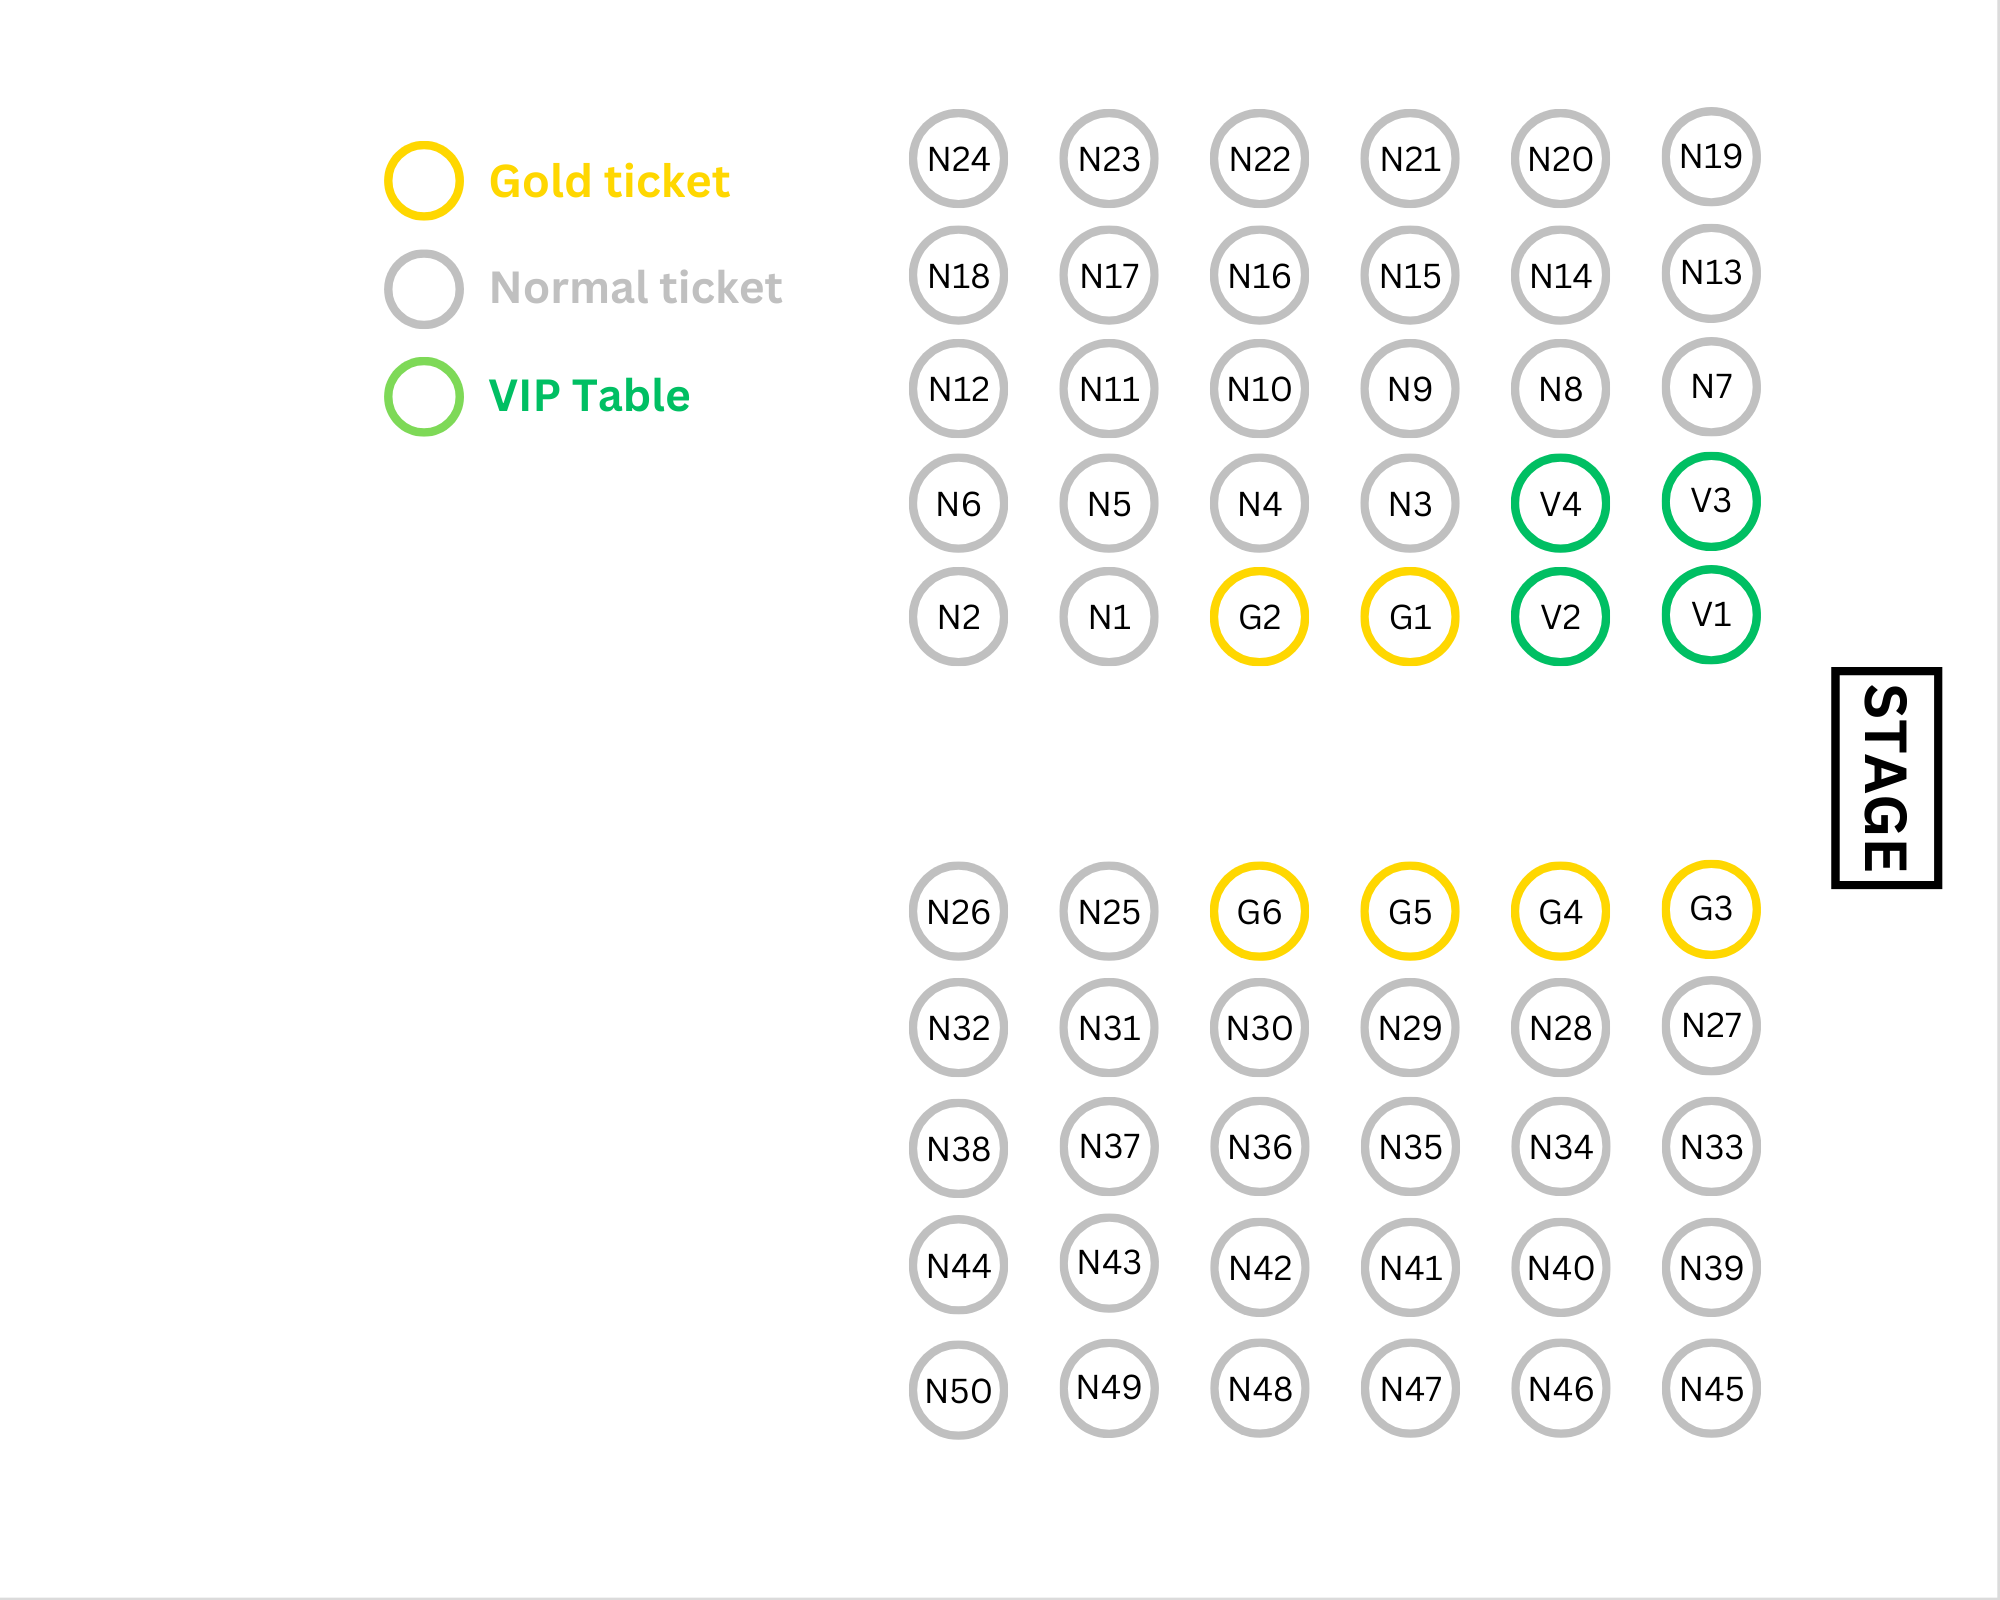
Task: Select VIP table seat V3
Action: [1711, 501]
